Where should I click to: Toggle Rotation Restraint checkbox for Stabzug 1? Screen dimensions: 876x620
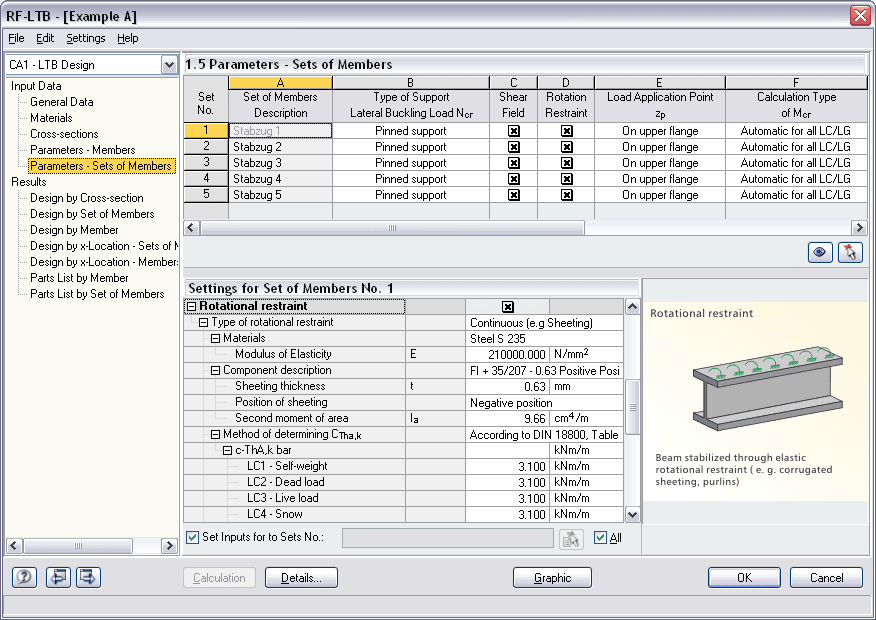pyautogui.click(x=566, y=131)
